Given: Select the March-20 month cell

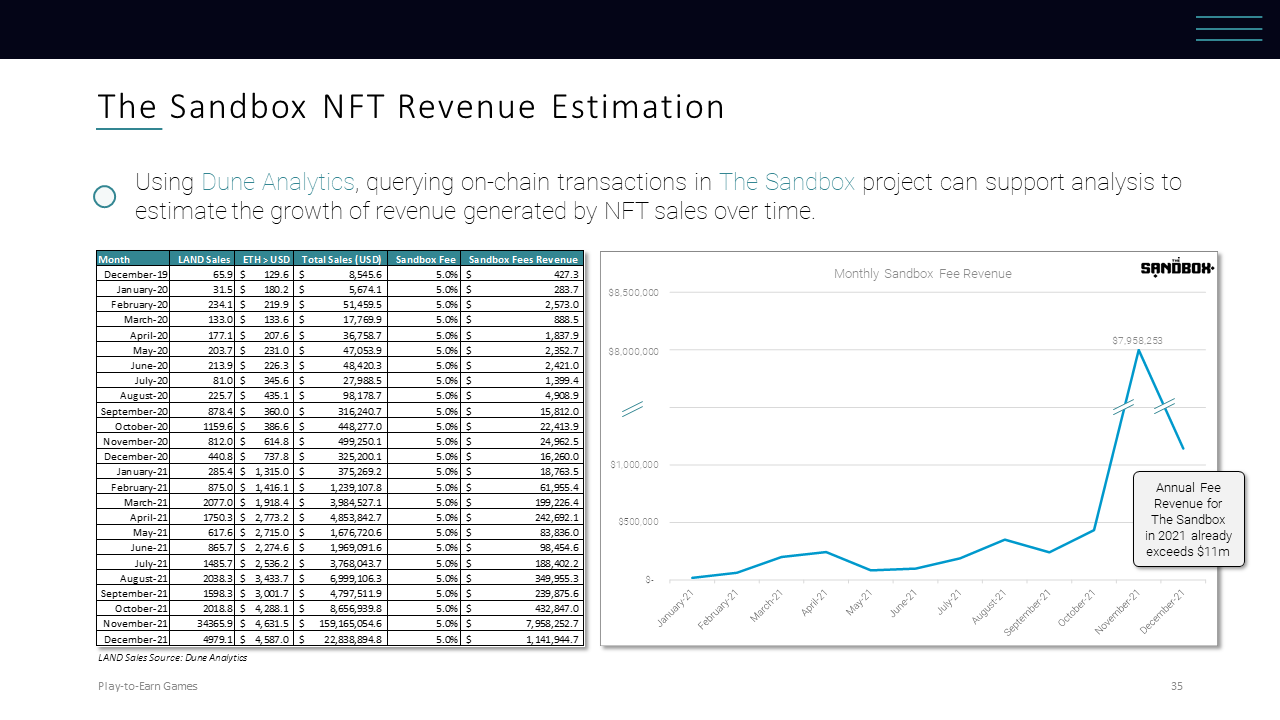Looking at the screenshot, I should [x=132, y=320].
